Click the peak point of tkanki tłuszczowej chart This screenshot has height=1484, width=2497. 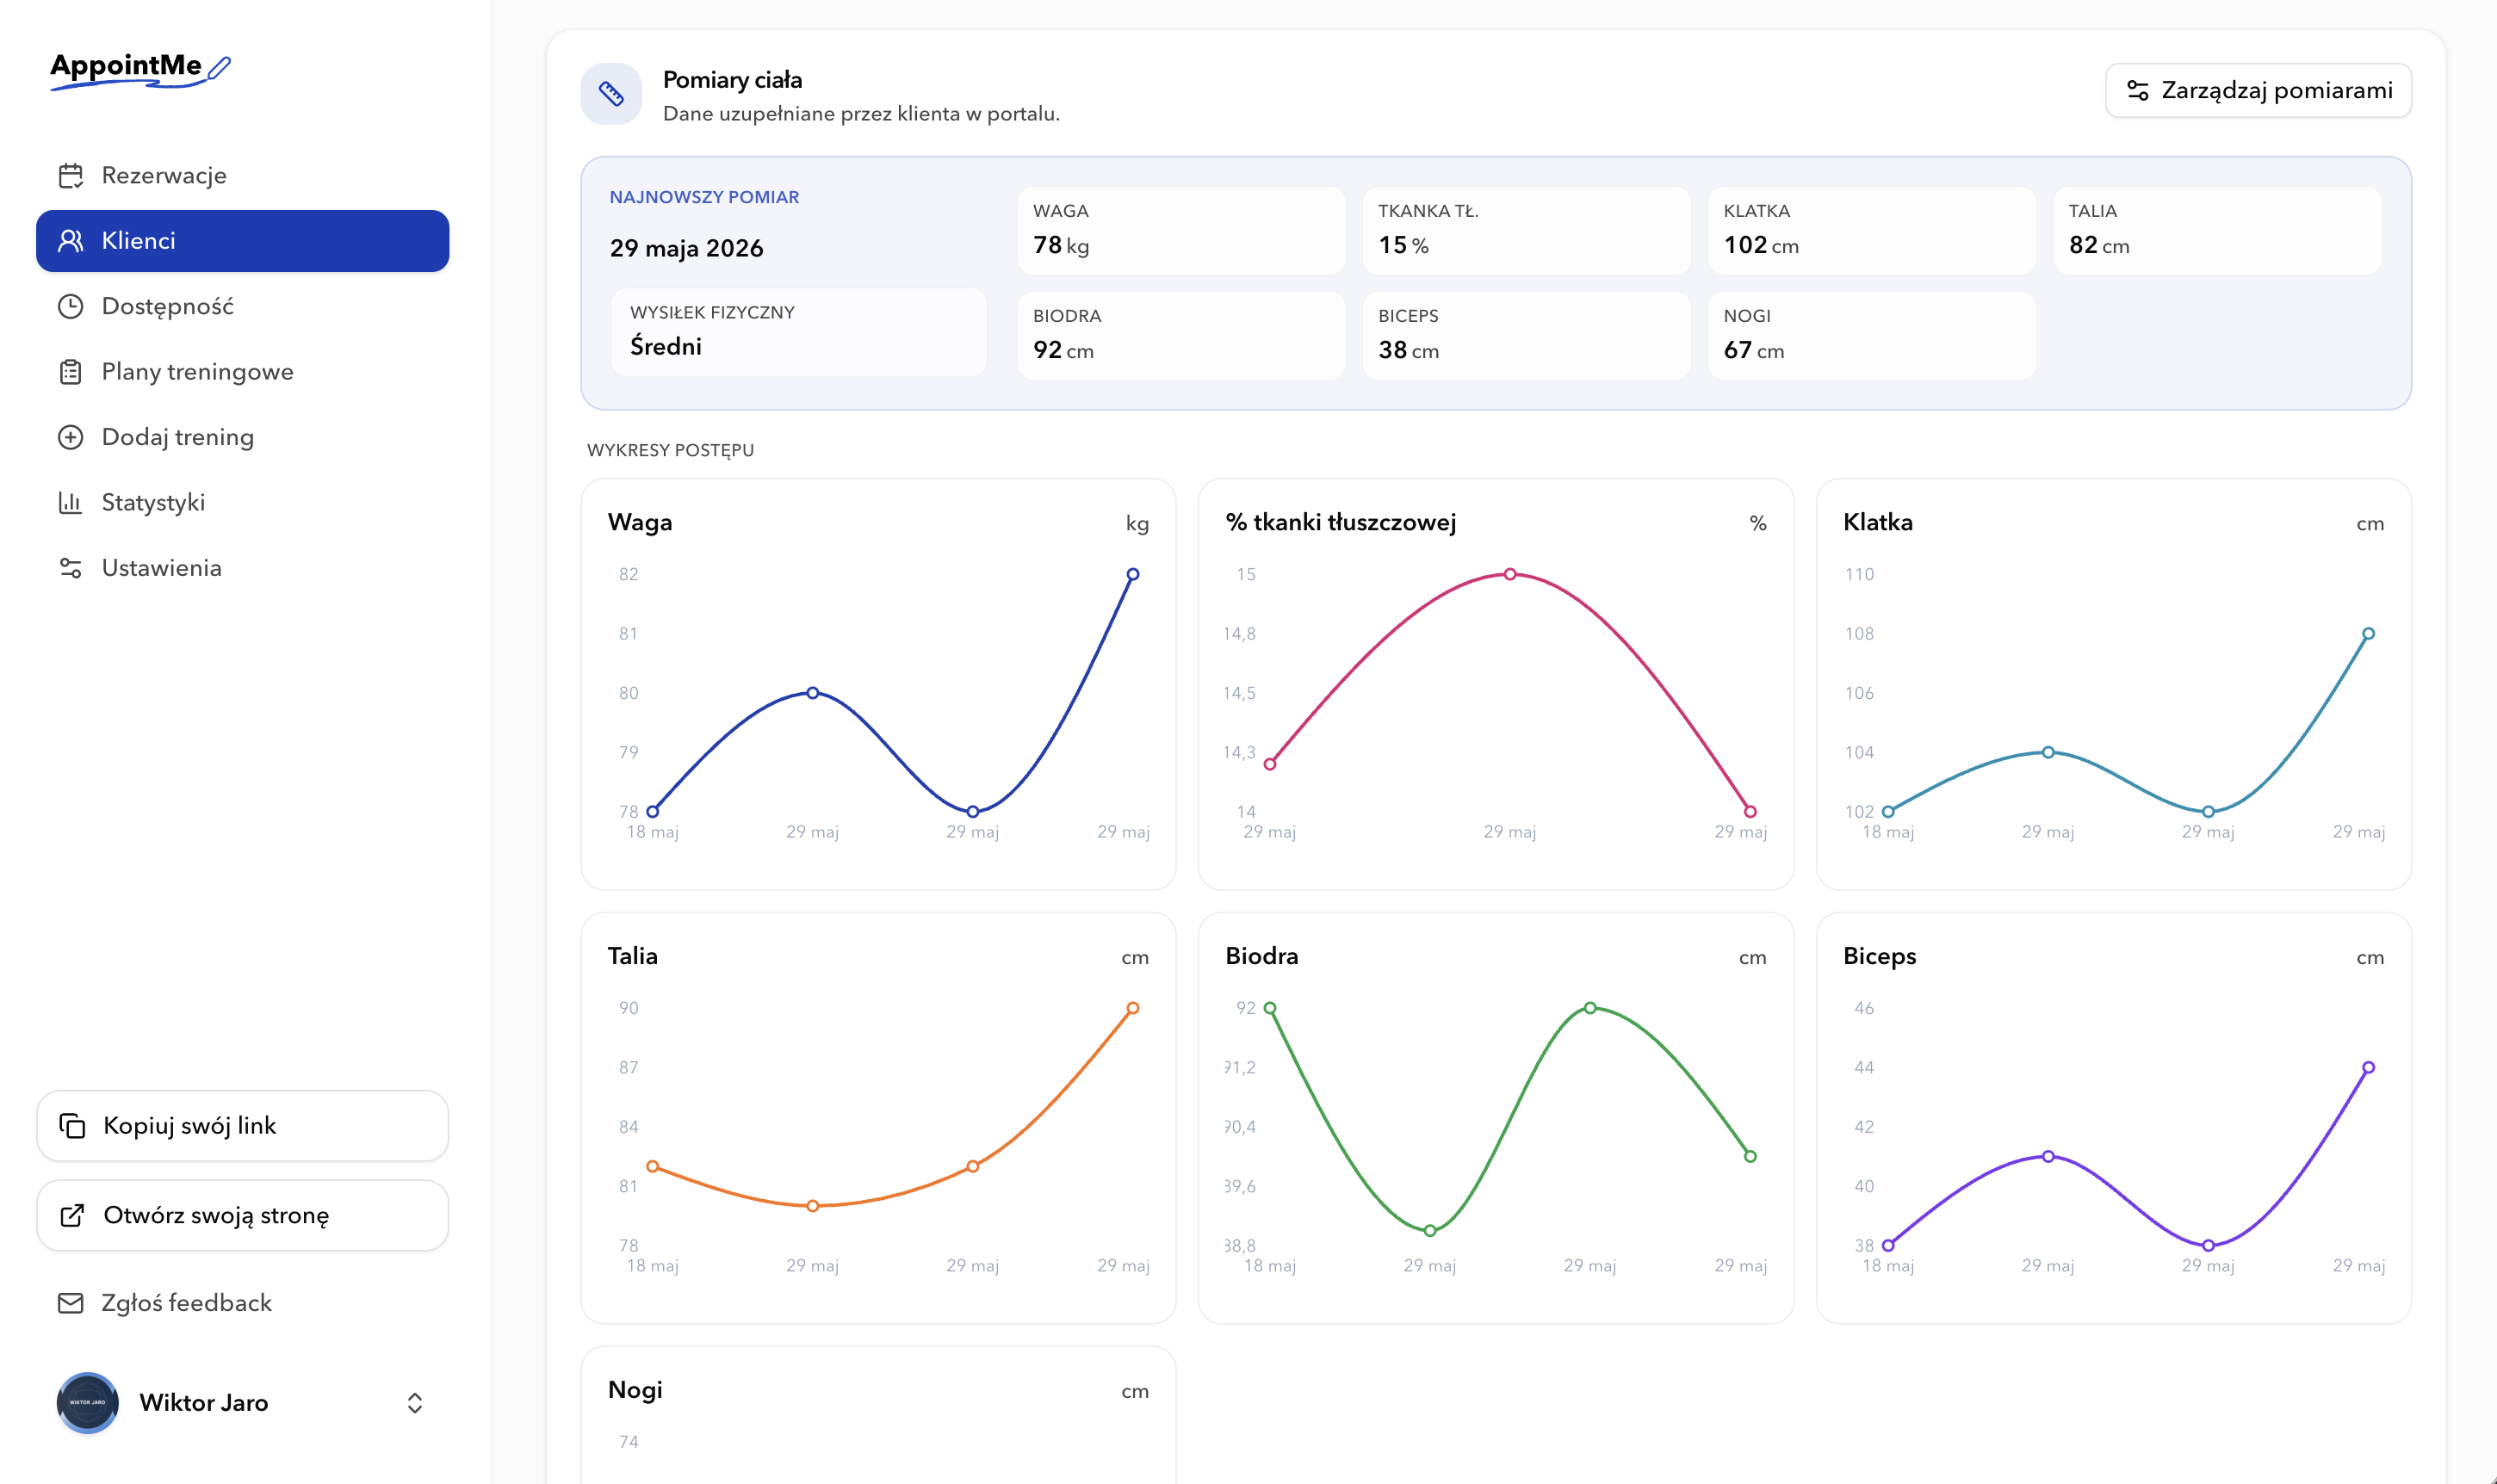point(1510,575)
